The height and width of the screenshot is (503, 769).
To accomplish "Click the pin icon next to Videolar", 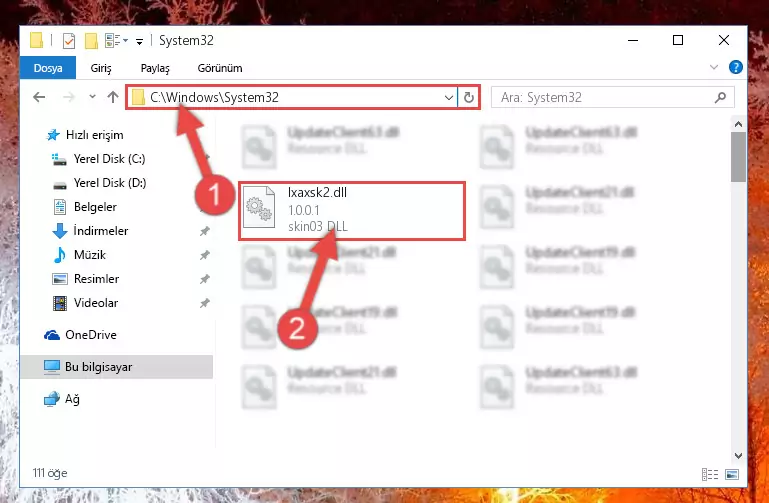I will 205,303.
